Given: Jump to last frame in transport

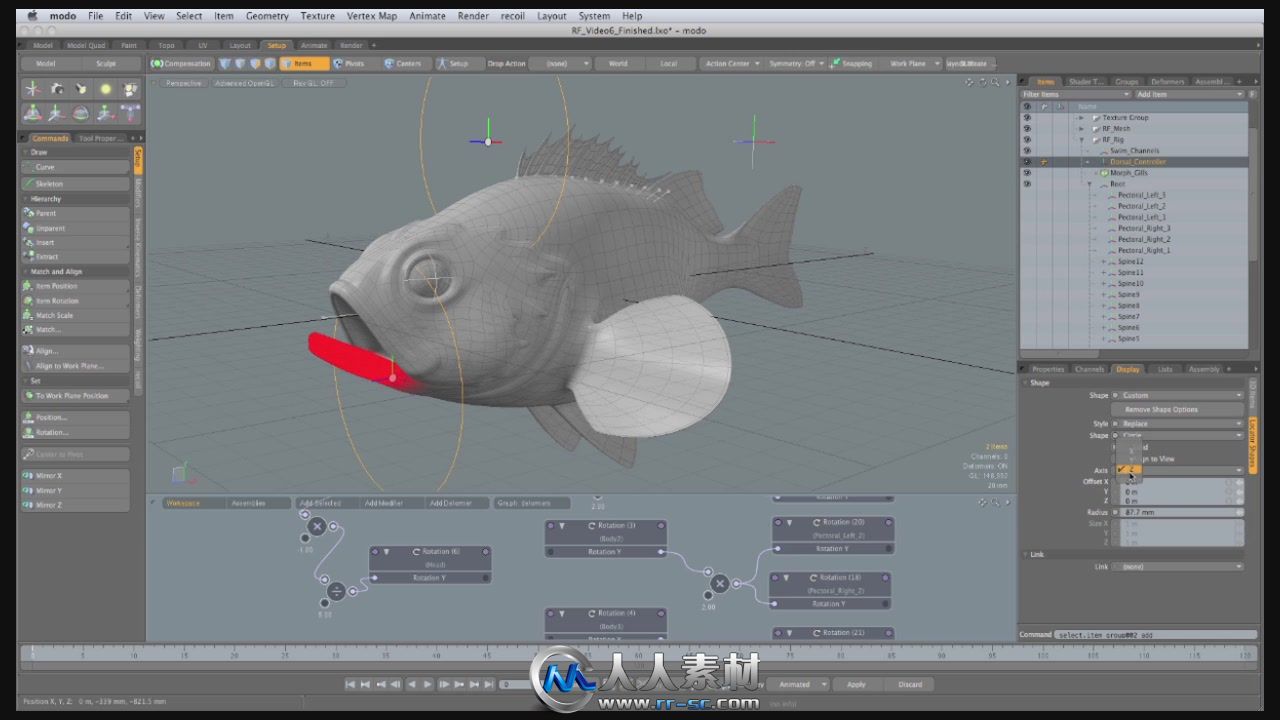Looking at the screenshot, I should [x=489, y=684].
